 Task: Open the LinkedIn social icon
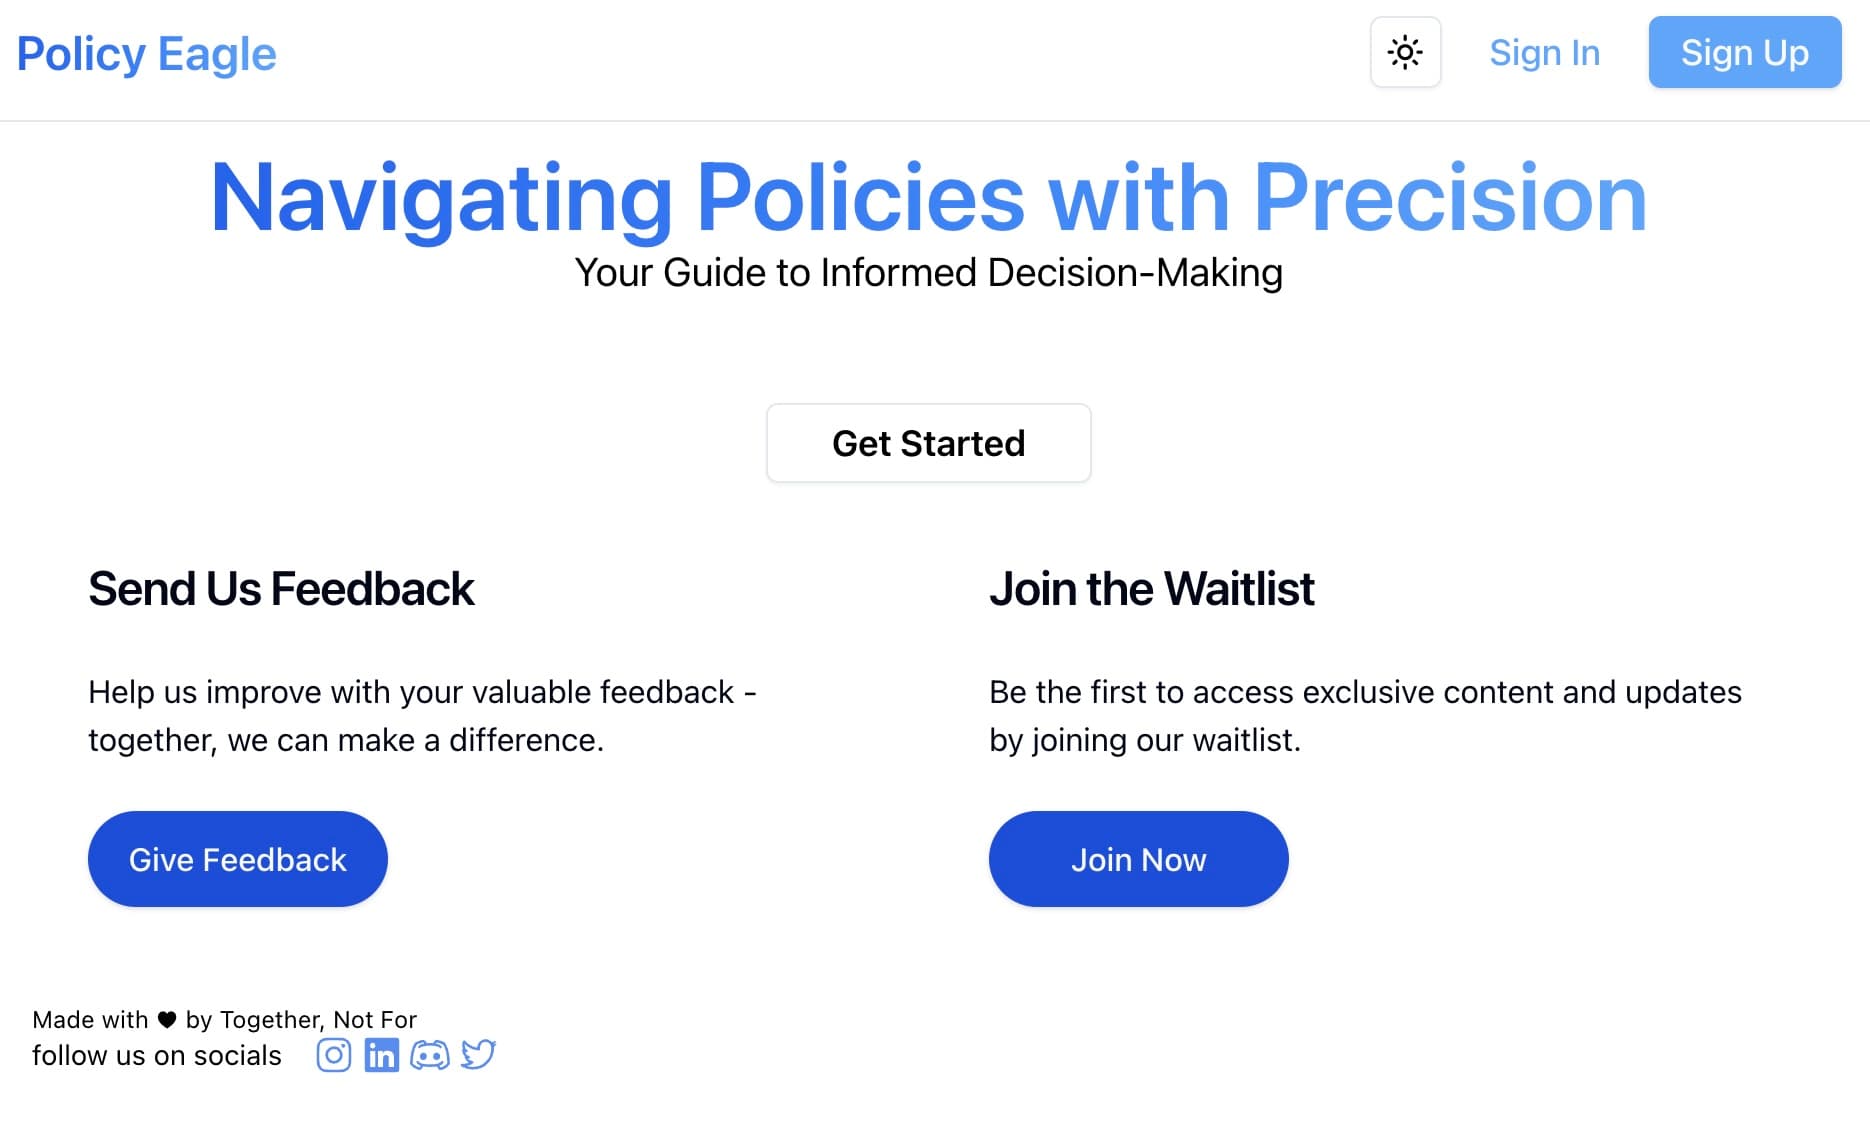click(x=381, y=1055)
